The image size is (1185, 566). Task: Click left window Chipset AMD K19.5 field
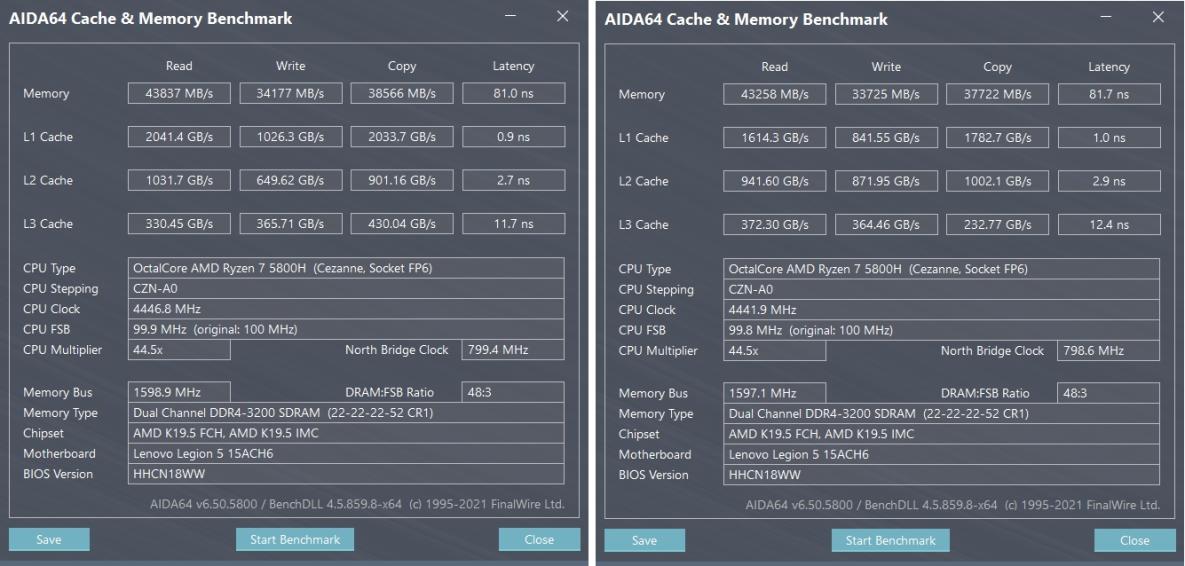pyautogui.click(x=346, y=433)
